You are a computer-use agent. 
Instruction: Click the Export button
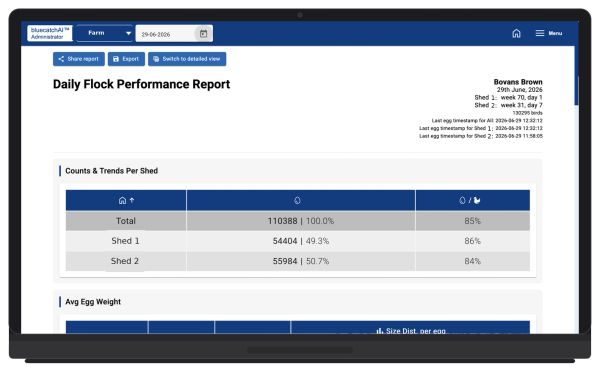point(126,59)
